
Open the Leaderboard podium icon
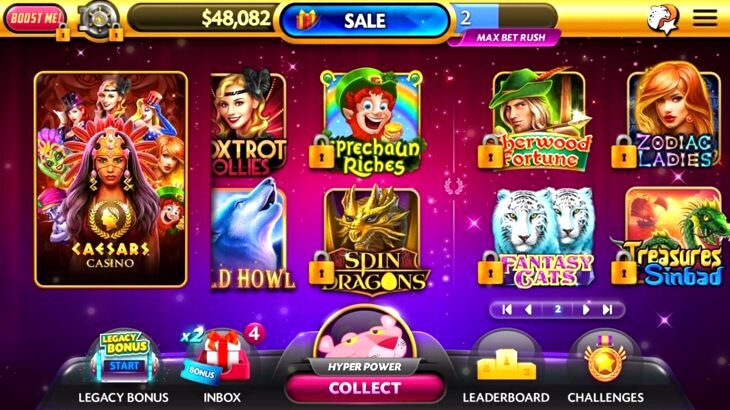point(507,363)
